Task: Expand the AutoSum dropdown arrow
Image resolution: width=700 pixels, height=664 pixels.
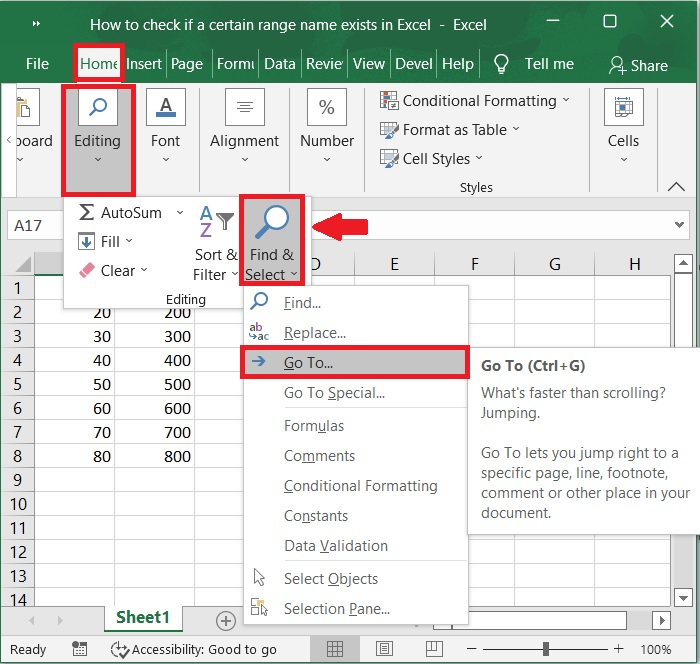Action: click(x=180, y=213)
